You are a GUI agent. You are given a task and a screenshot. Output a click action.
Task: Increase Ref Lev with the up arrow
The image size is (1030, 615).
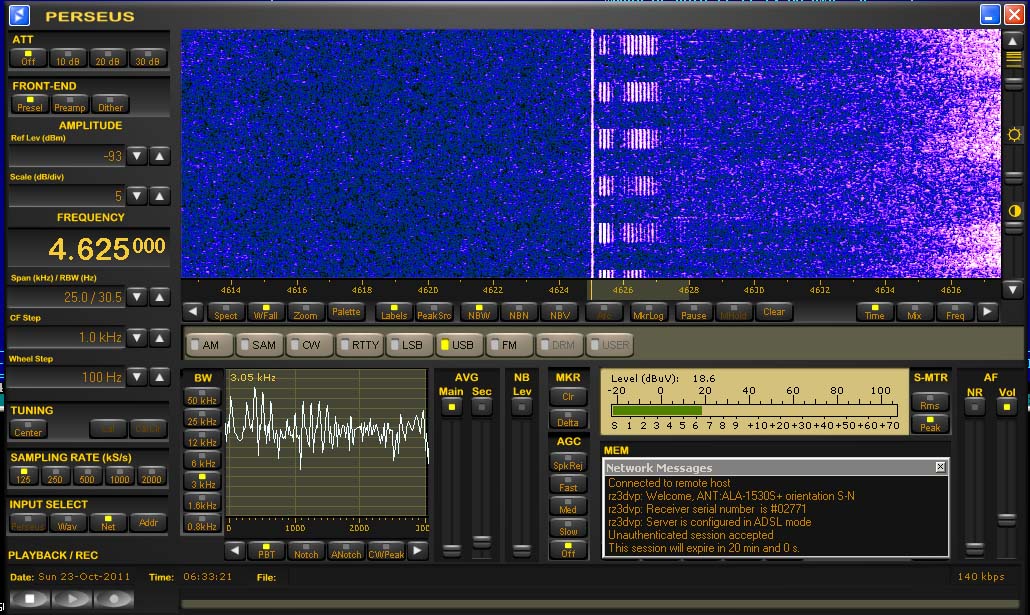[x=160, y=156]
